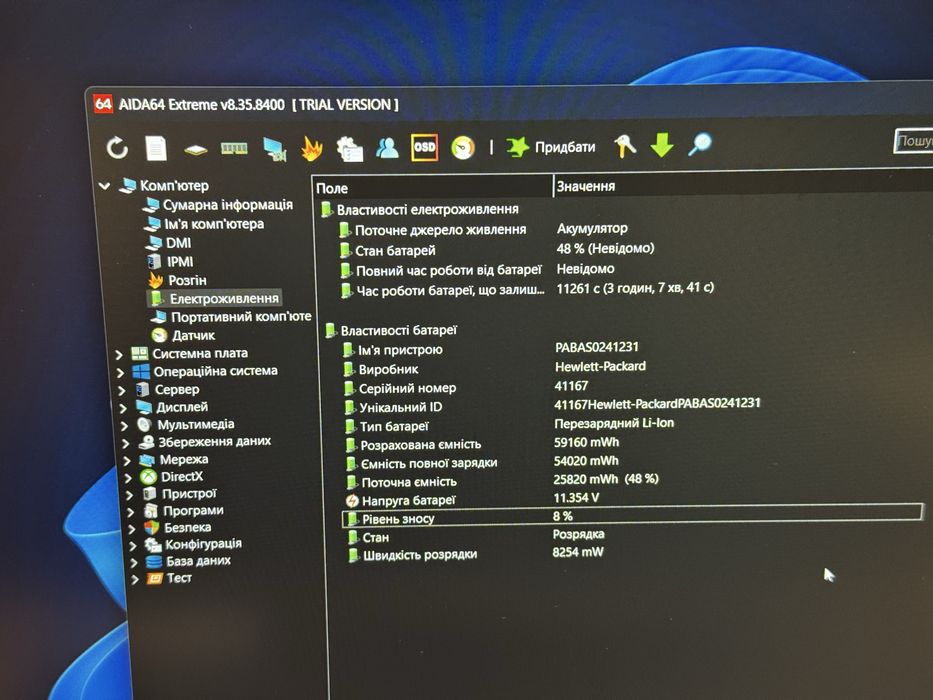Open the Тест tree category
This screenshot has width=933, height=700.
(x=169, y=577)
